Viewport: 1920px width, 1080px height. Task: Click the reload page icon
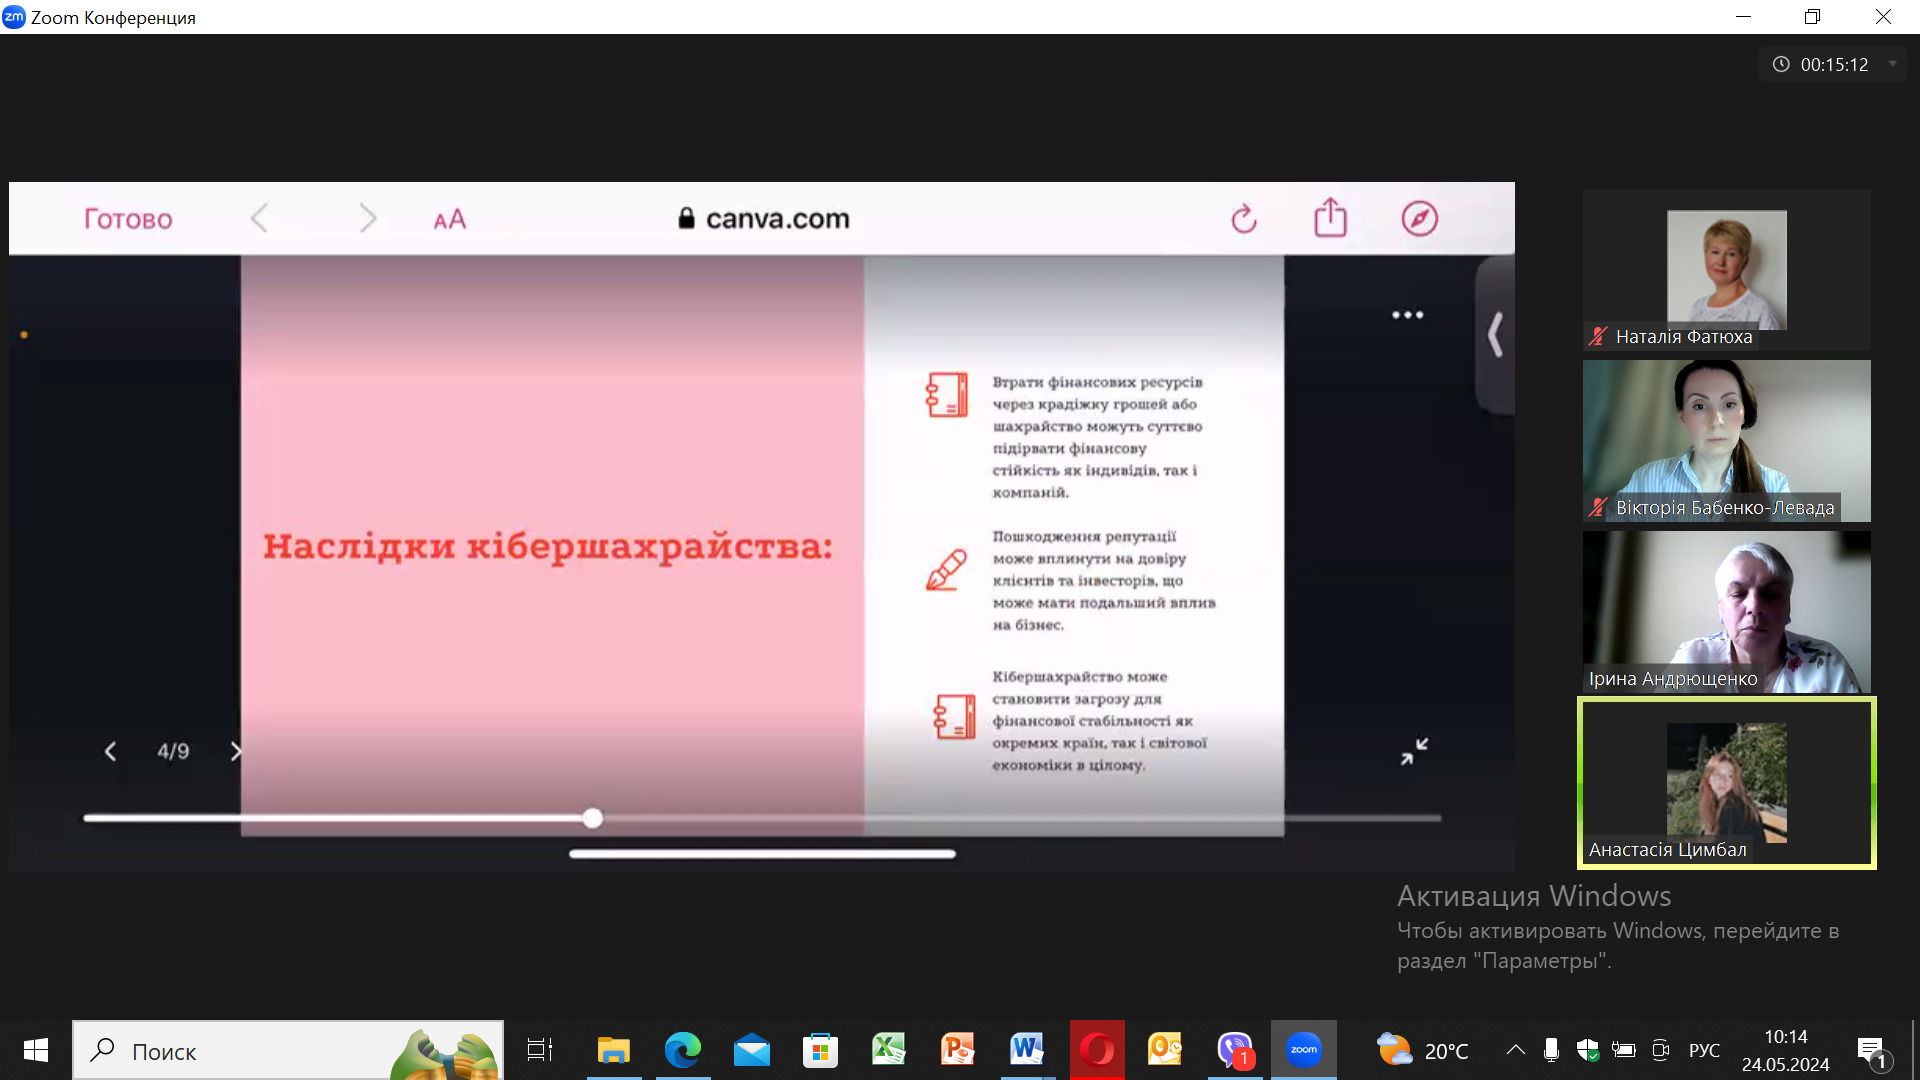click(1243, 218)
